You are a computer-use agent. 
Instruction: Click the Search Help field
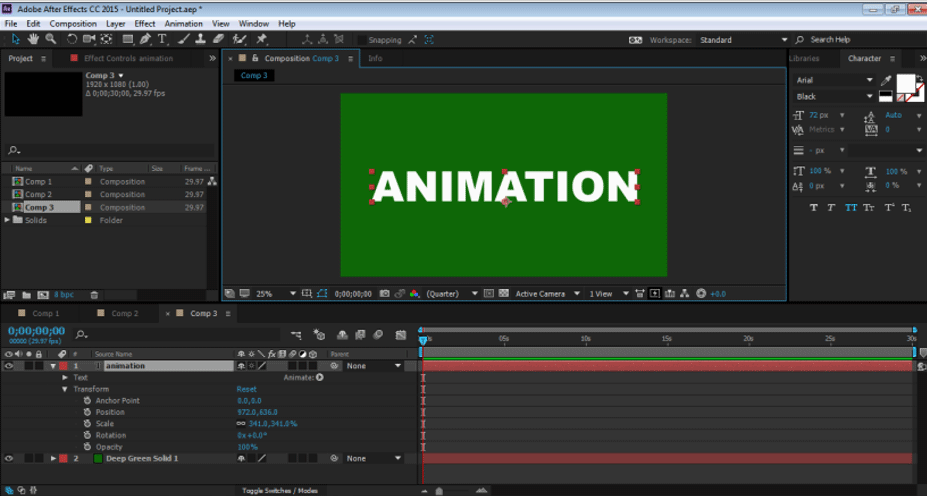pyautogui.click(x=858, y=40)
